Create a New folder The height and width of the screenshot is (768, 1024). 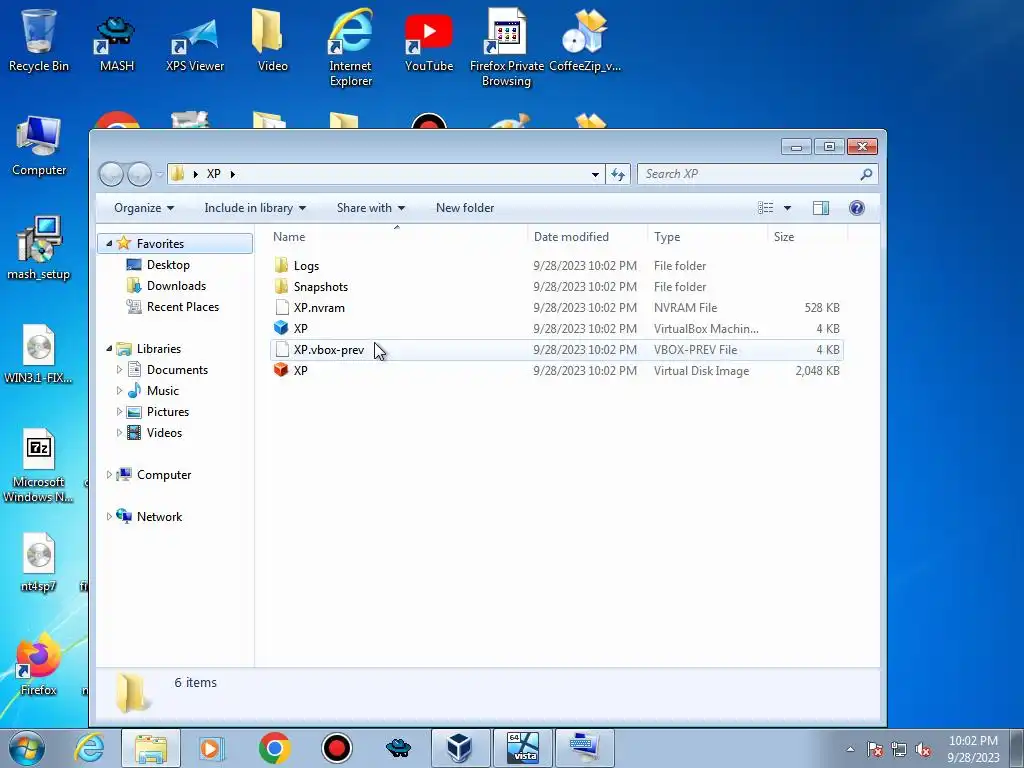pos(465,208)
